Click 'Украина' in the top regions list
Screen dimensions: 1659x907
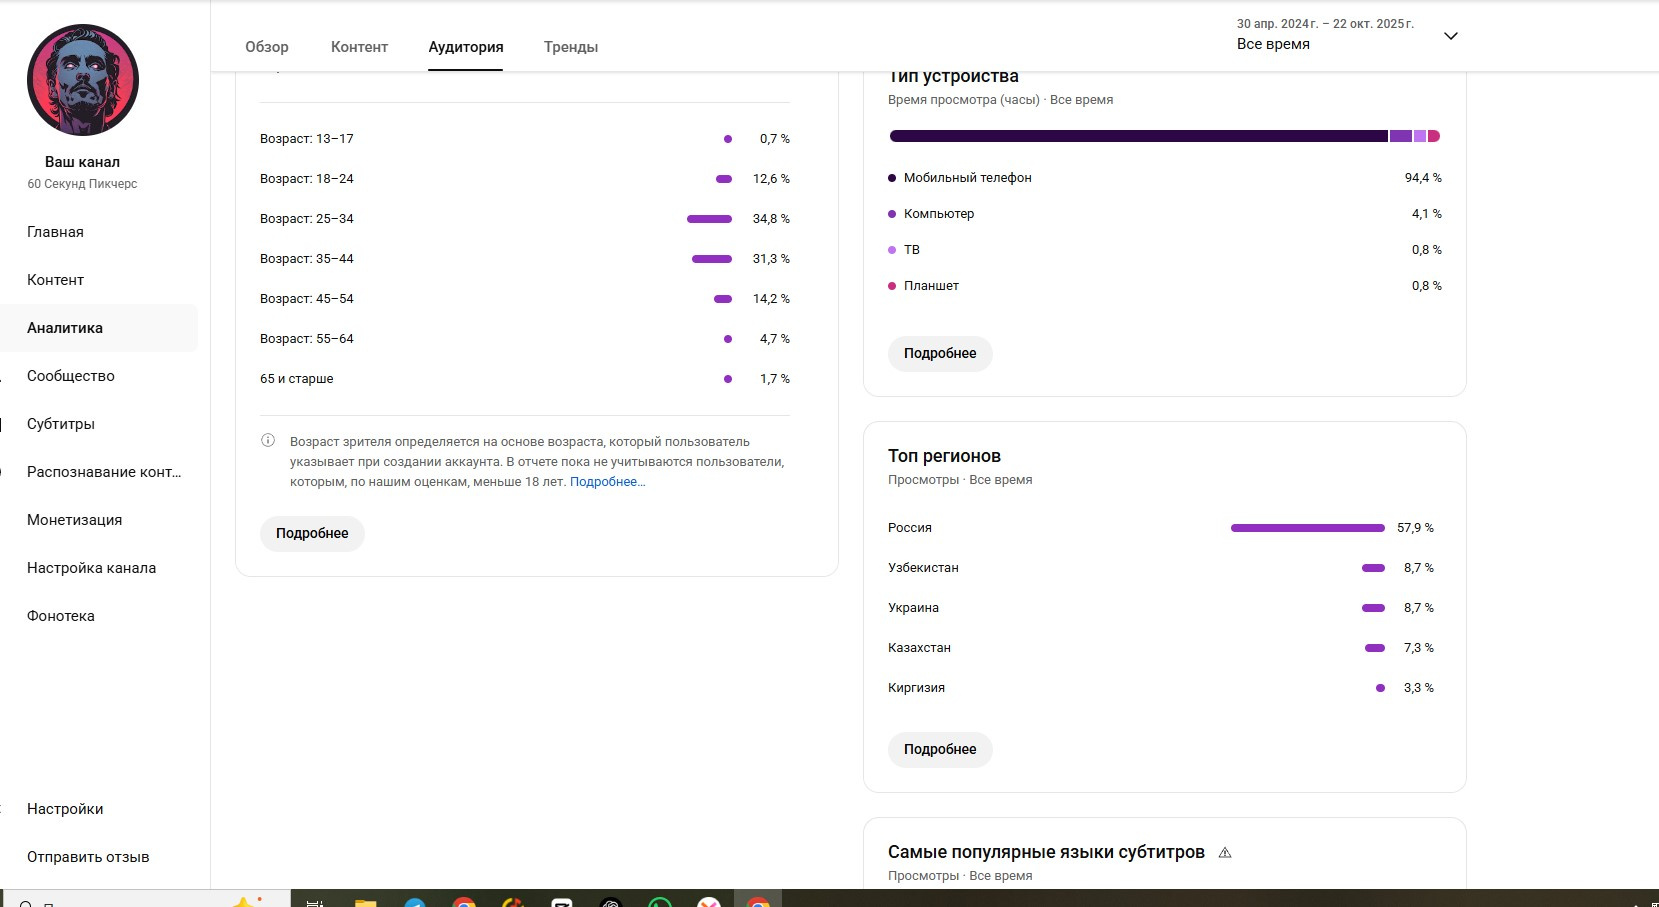(x=913, y=608)
